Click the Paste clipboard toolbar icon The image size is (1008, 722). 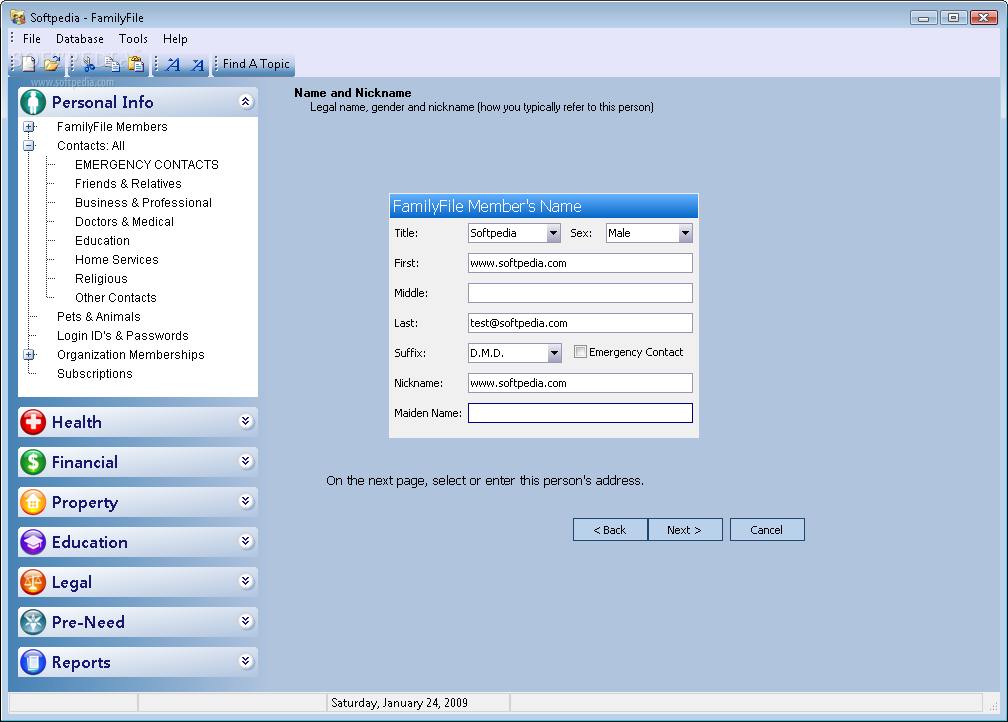pyautogui.click(x=136, y=64)
